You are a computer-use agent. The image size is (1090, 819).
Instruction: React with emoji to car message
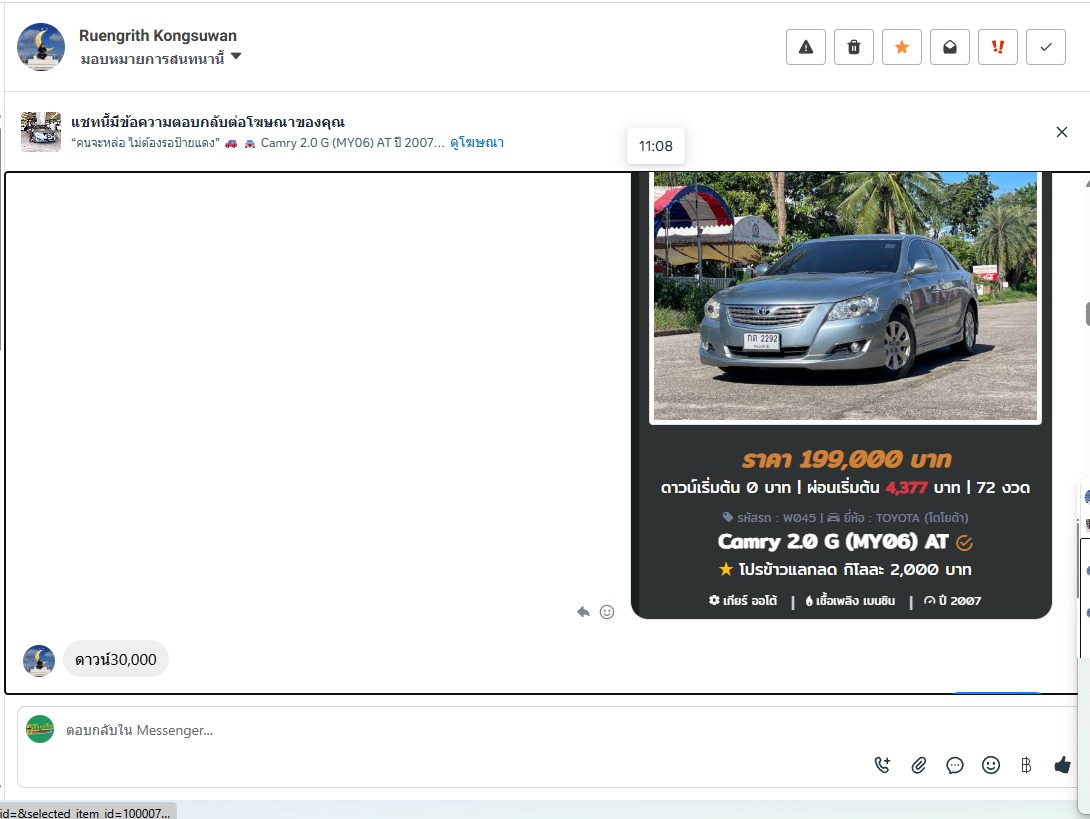pyautogui.click(x=607, y=612)
